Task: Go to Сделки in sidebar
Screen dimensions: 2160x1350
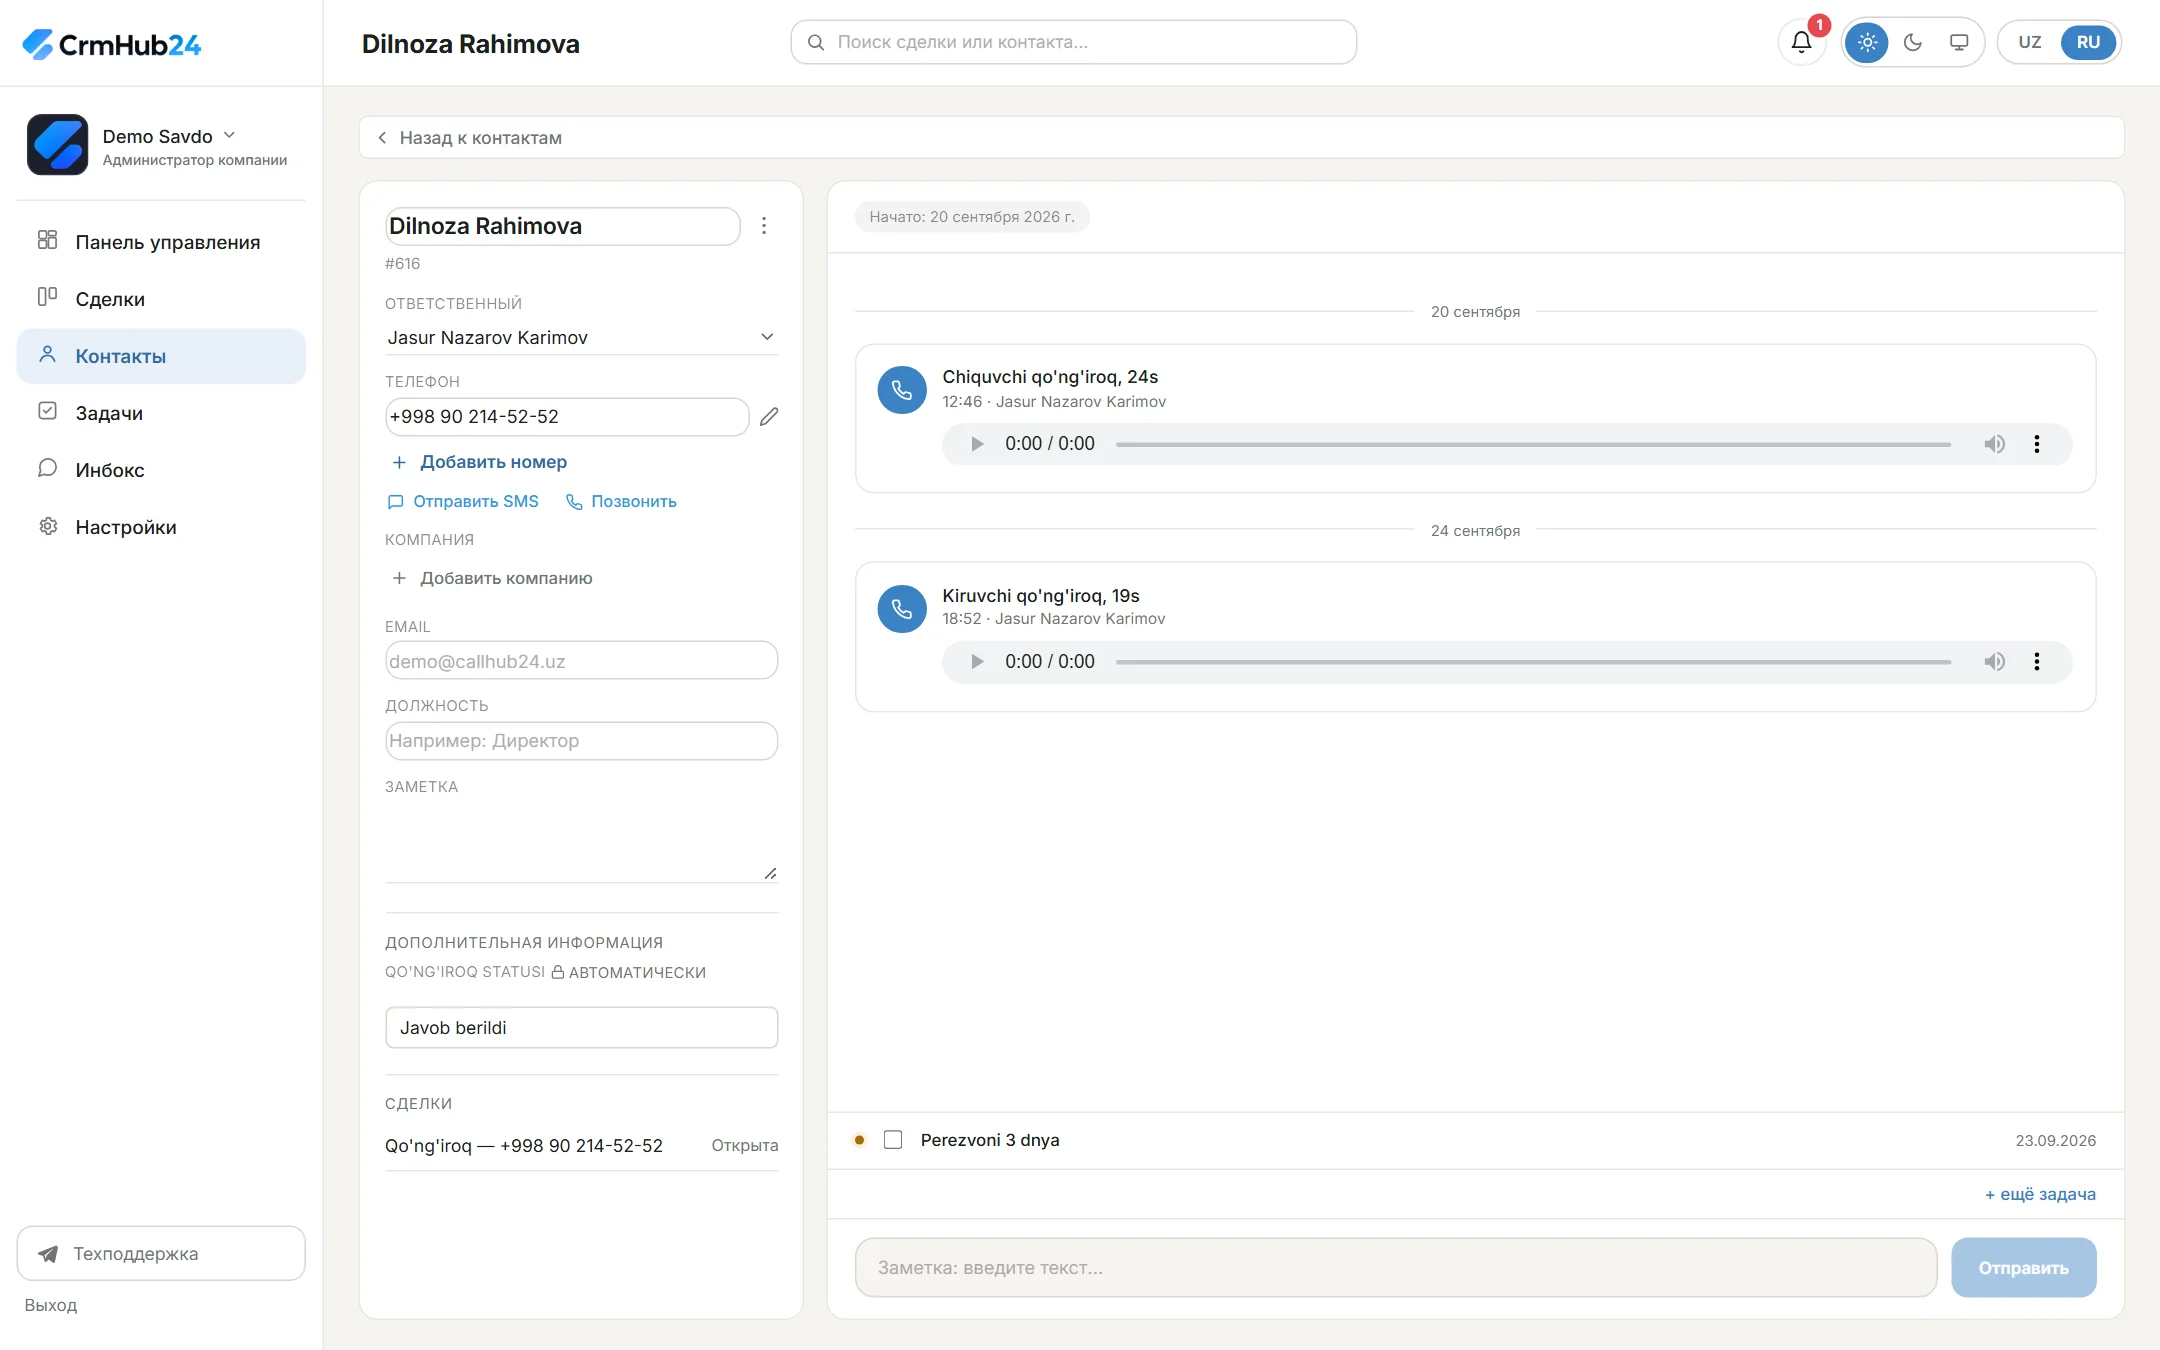Action: 161,299
